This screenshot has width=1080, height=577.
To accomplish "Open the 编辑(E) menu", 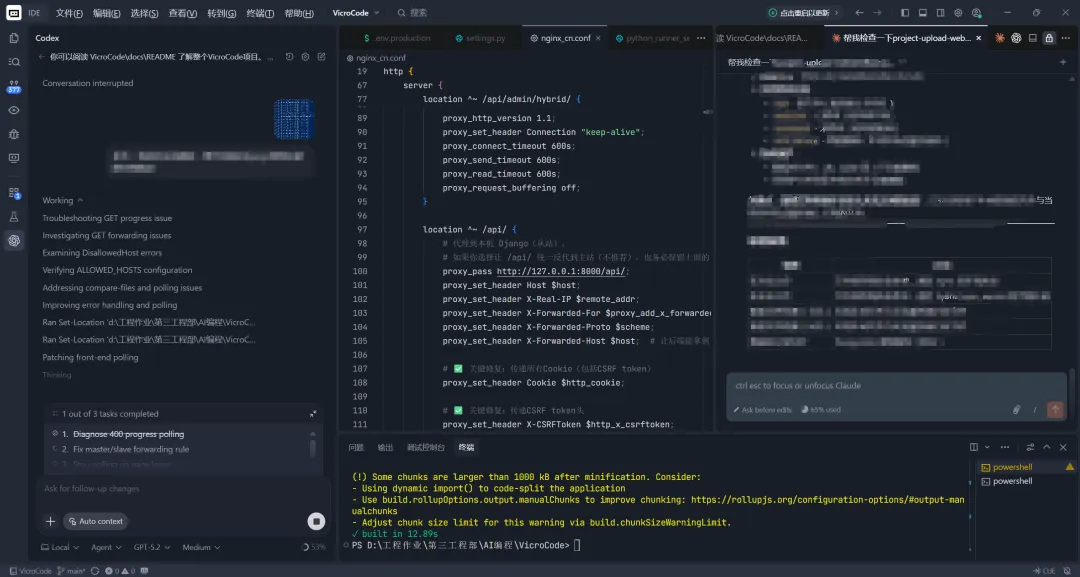I will point(106,13).
